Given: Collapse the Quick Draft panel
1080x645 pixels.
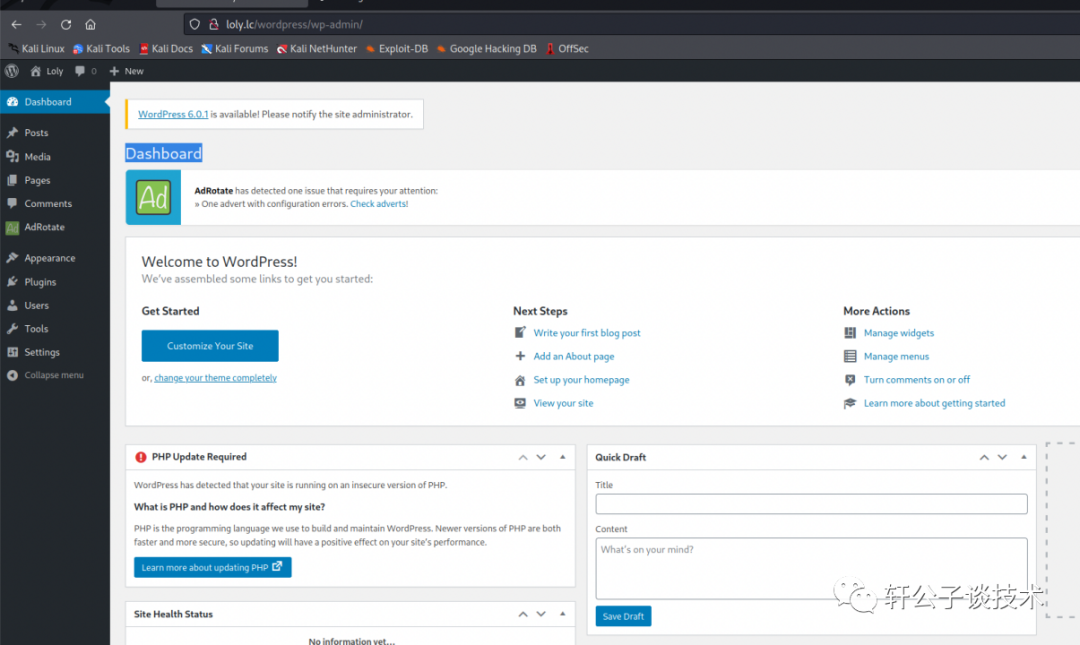Looking at the screenshot, I should tap(1024, 458).
